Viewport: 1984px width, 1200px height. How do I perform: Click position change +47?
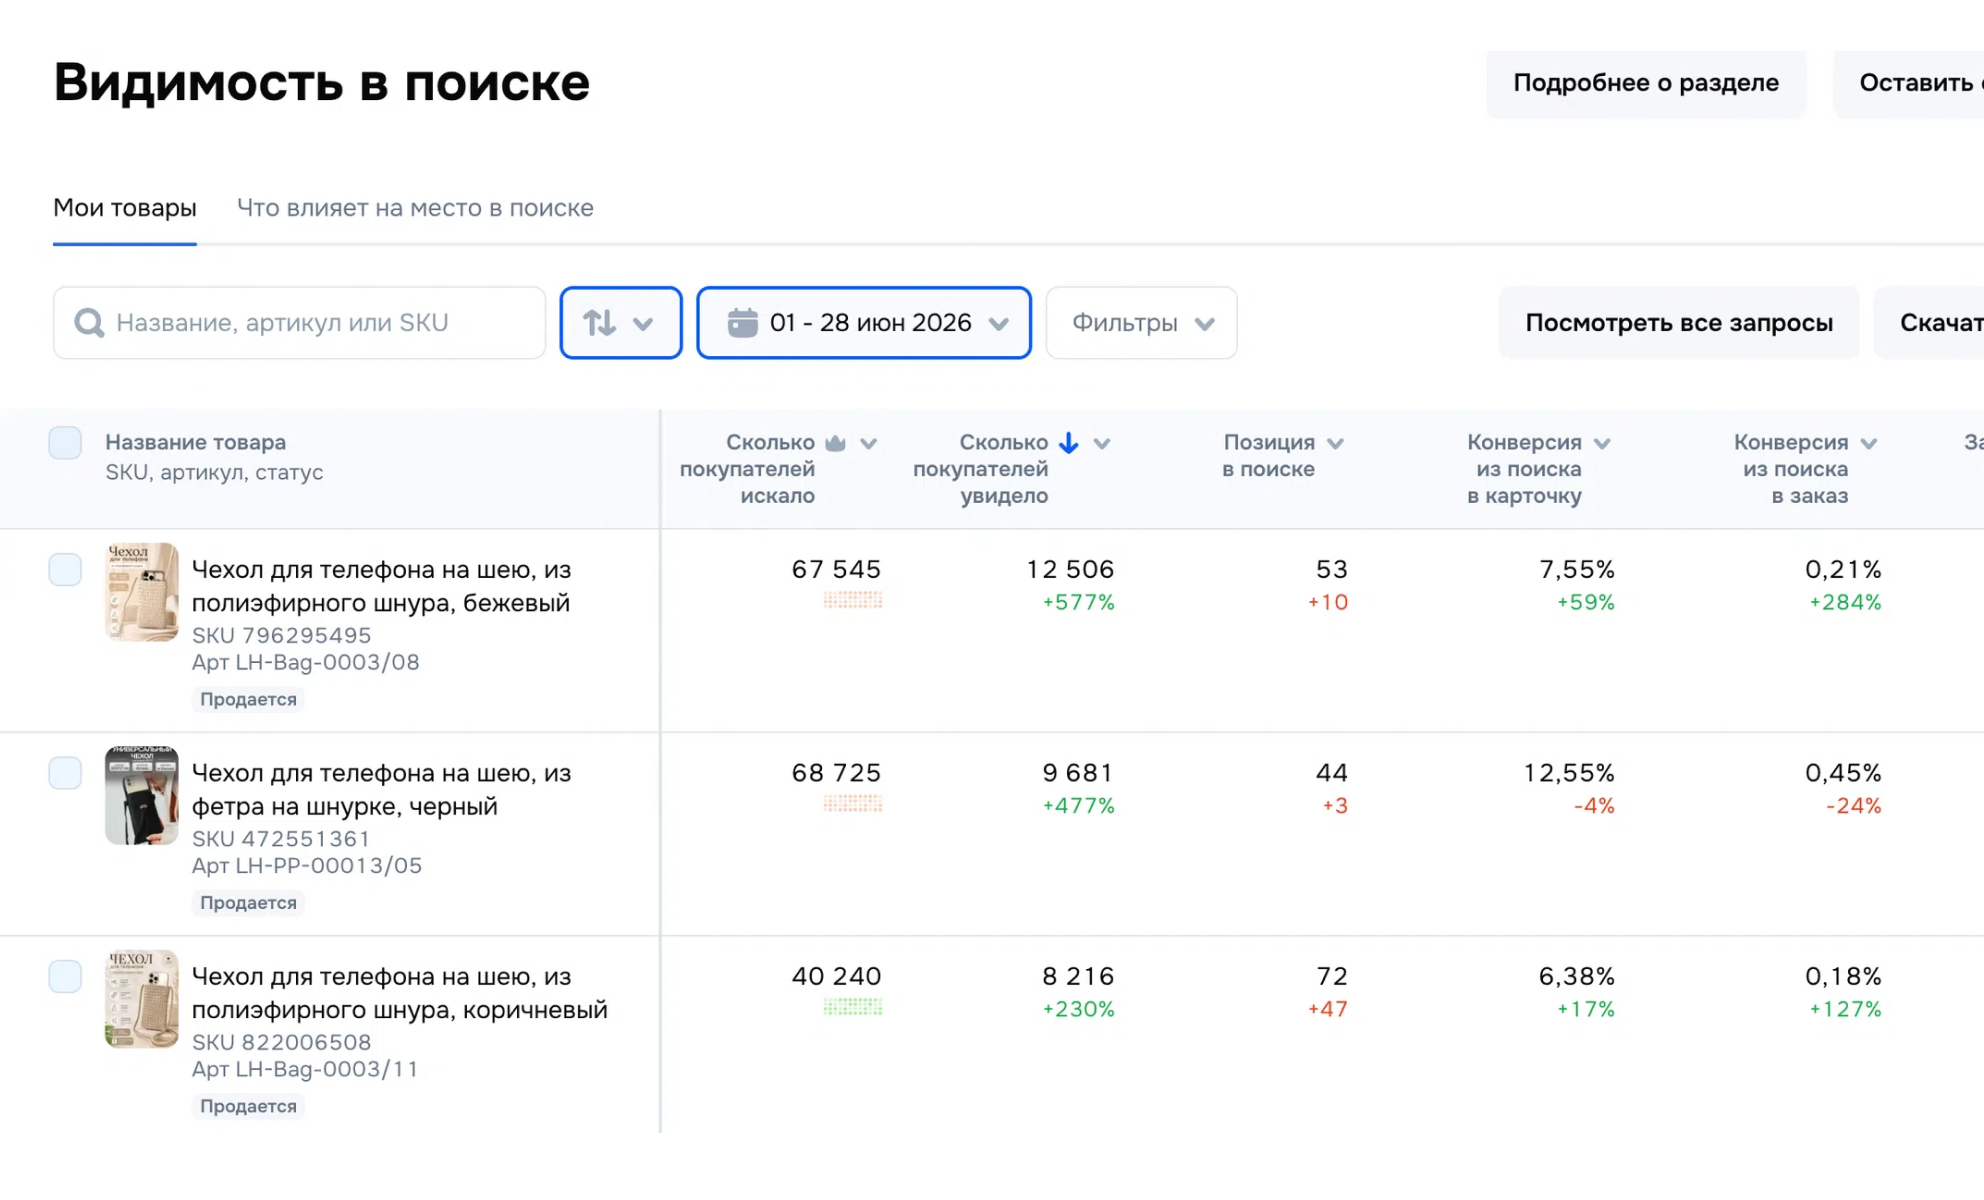[1328, 1009]
